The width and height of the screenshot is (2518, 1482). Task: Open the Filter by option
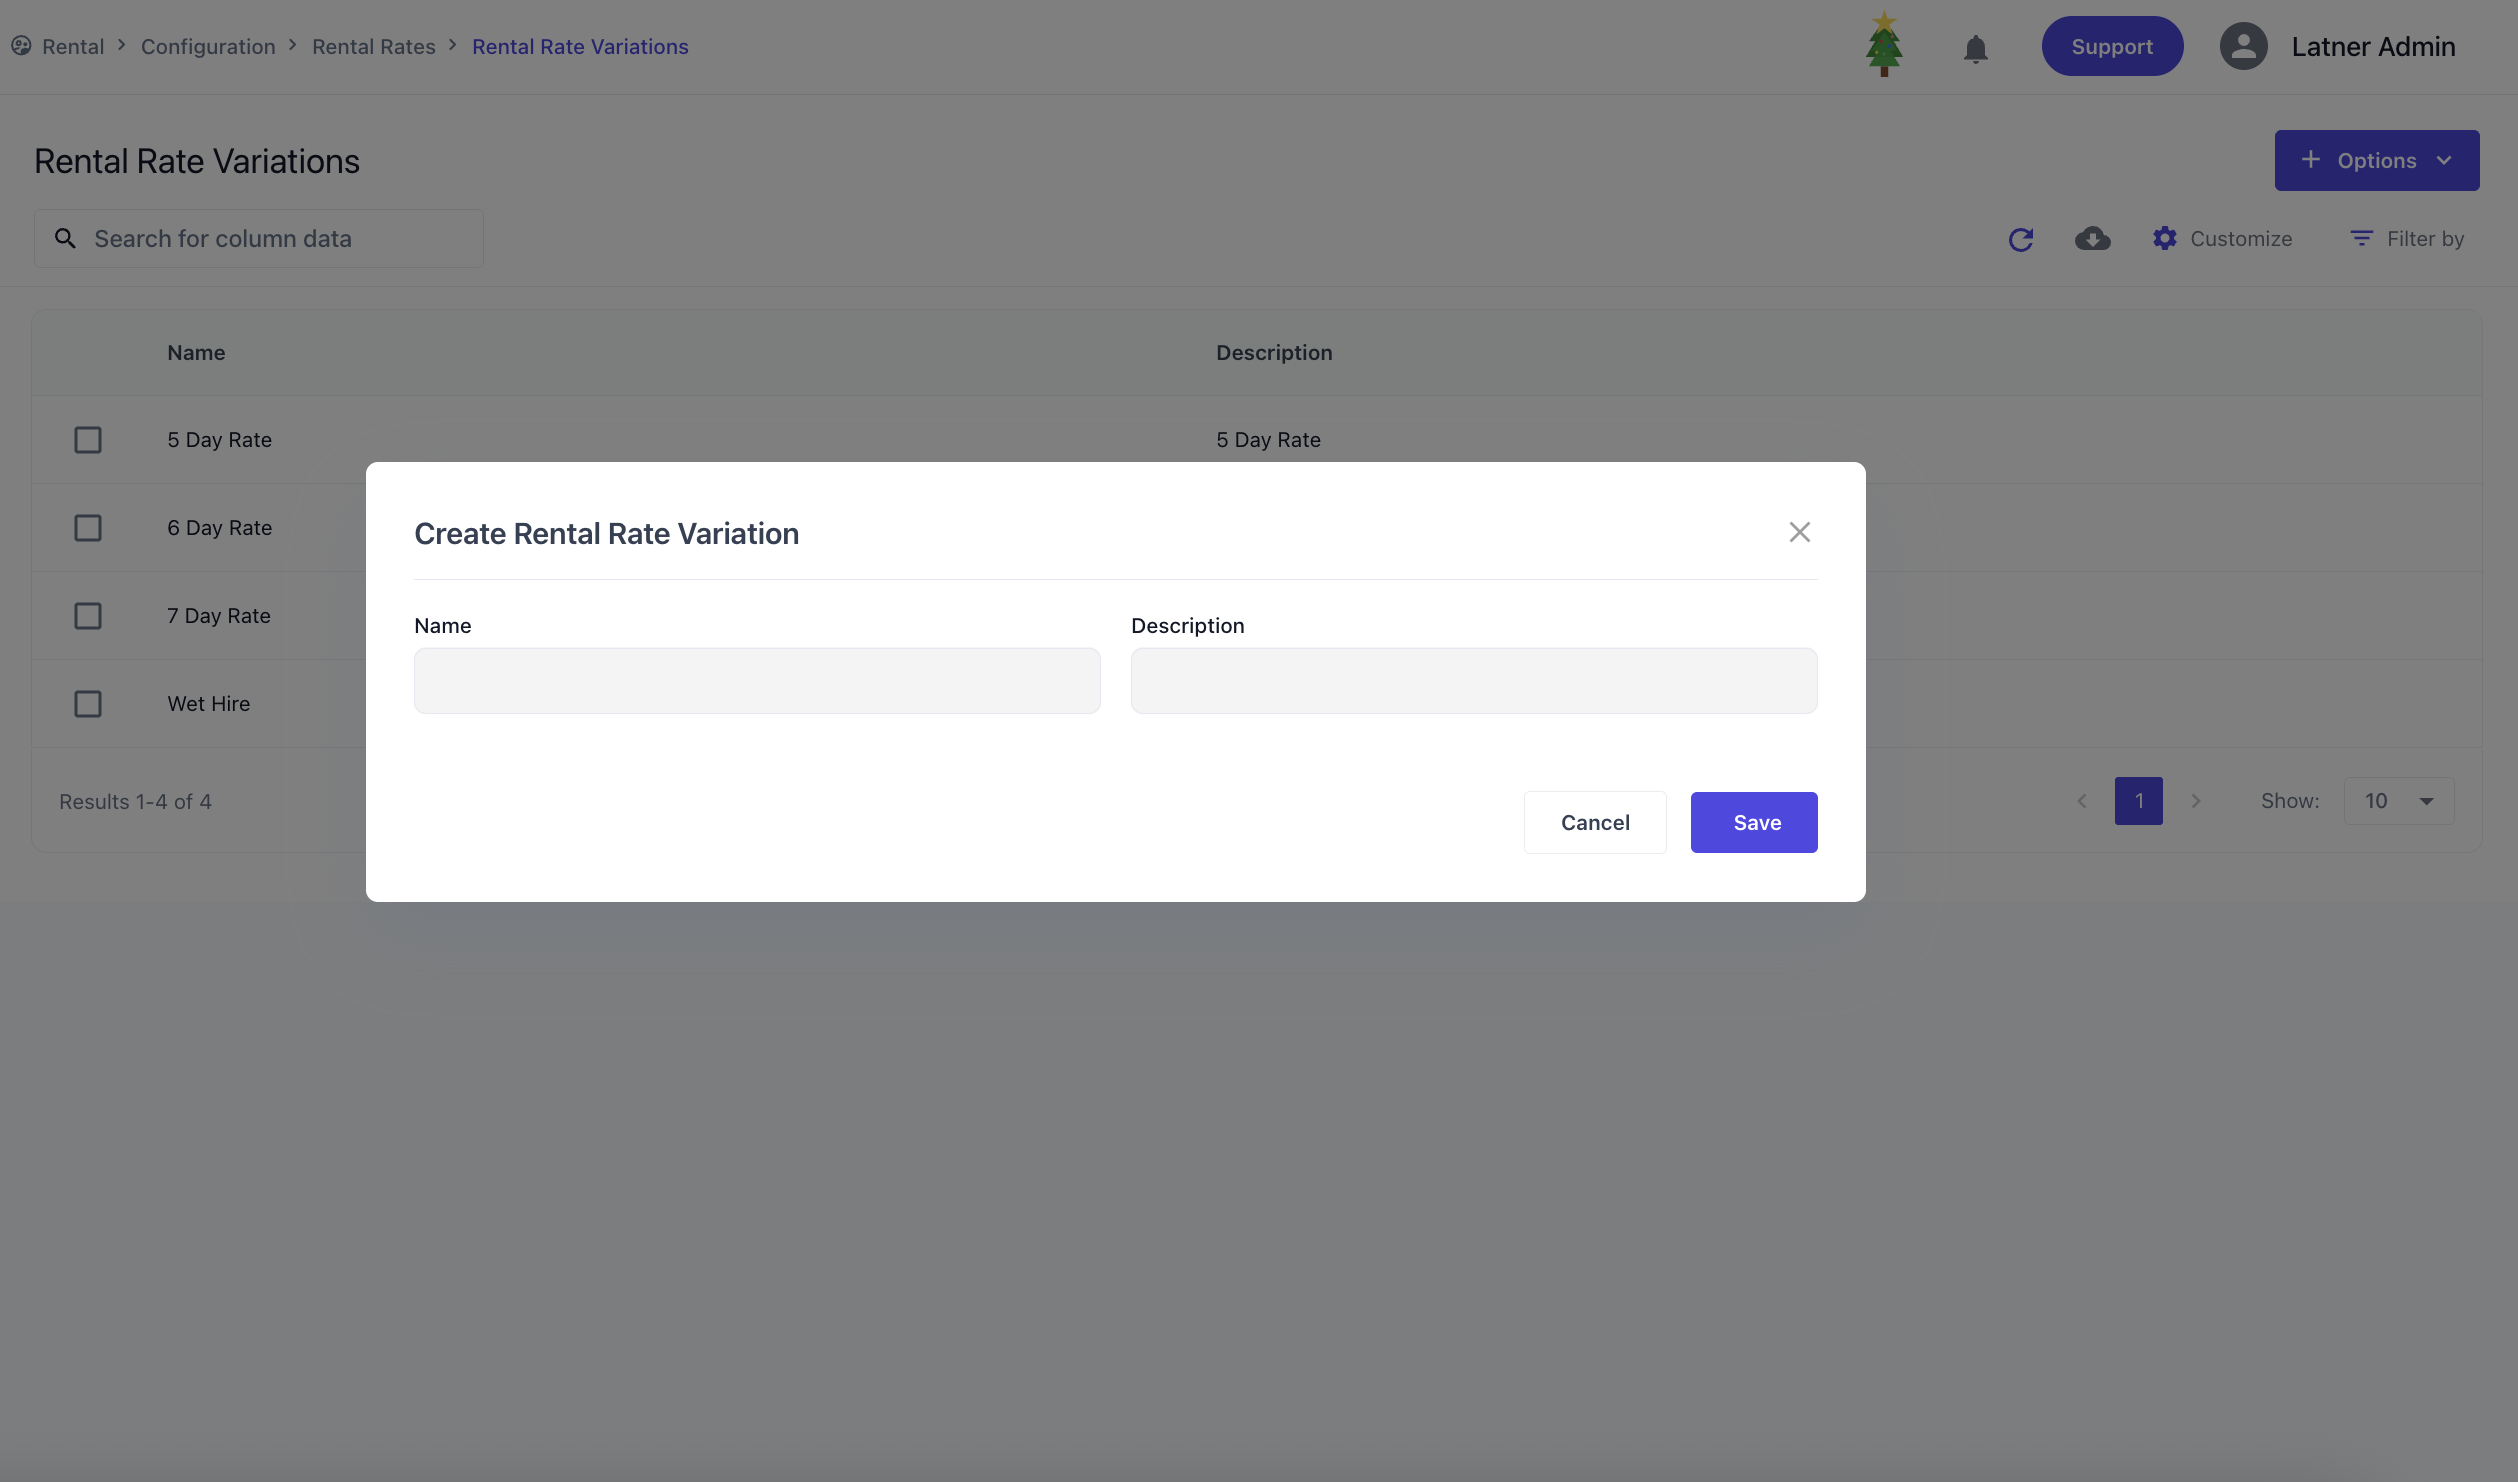tap(2406, 239)
